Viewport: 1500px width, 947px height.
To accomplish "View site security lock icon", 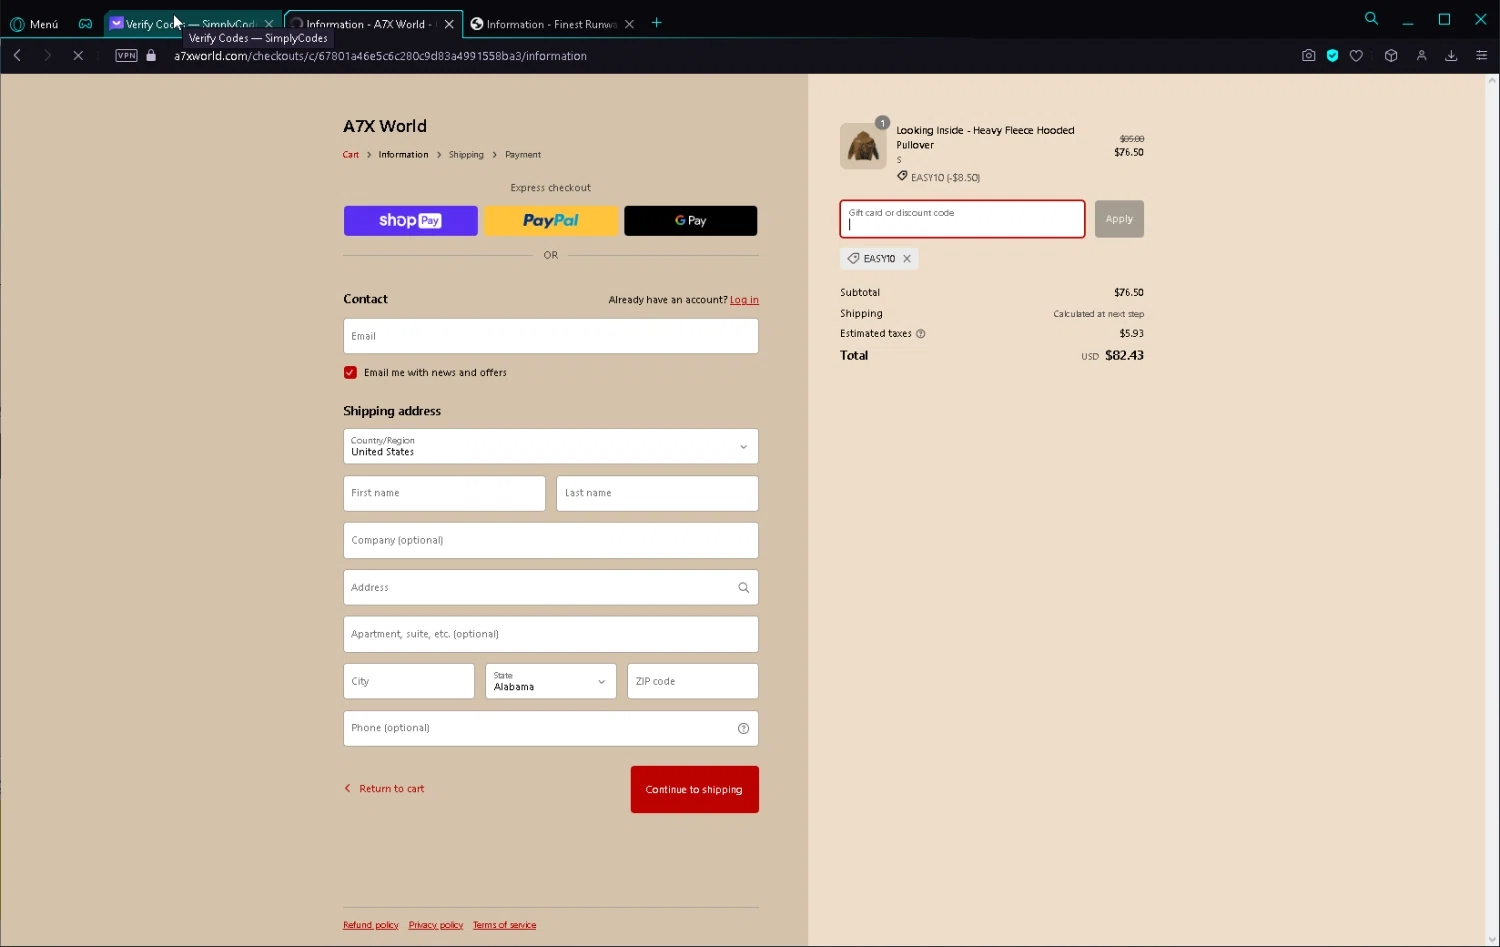I will click(x=151, y=56).
